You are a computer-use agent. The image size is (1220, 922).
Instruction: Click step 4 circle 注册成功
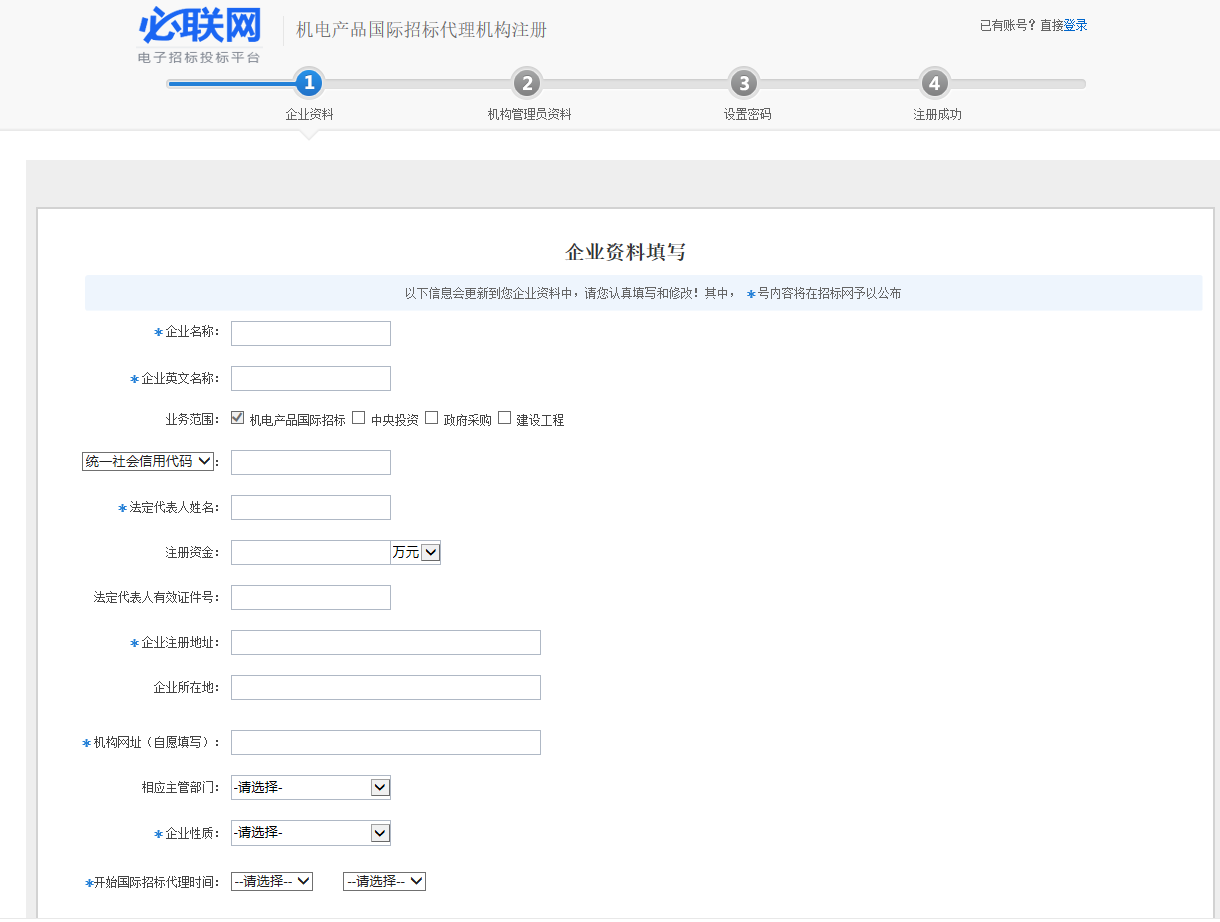coord(934,84)
